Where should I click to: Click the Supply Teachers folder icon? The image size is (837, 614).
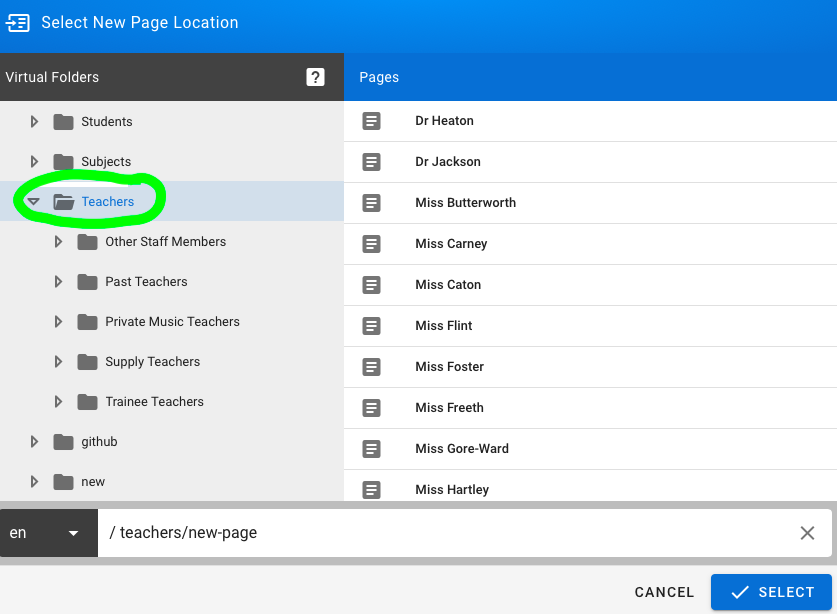pos(88,362)
